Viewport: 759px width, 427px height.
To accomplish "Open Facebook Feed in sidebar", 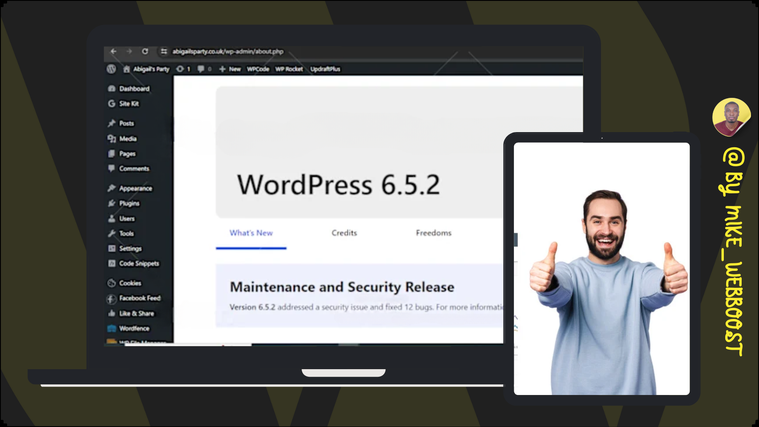I will (134, 298).
